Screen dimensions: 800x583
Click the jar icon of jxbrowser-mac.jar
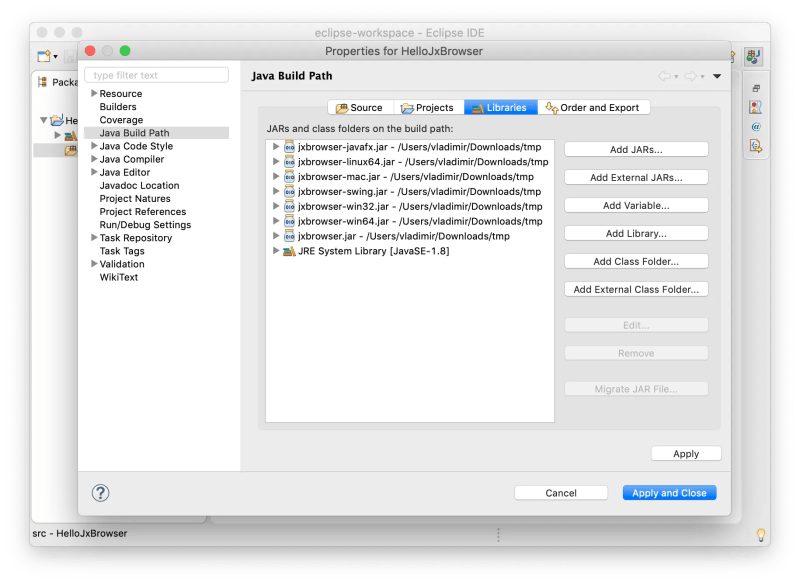pyautogui.click(x=289, y=176)
